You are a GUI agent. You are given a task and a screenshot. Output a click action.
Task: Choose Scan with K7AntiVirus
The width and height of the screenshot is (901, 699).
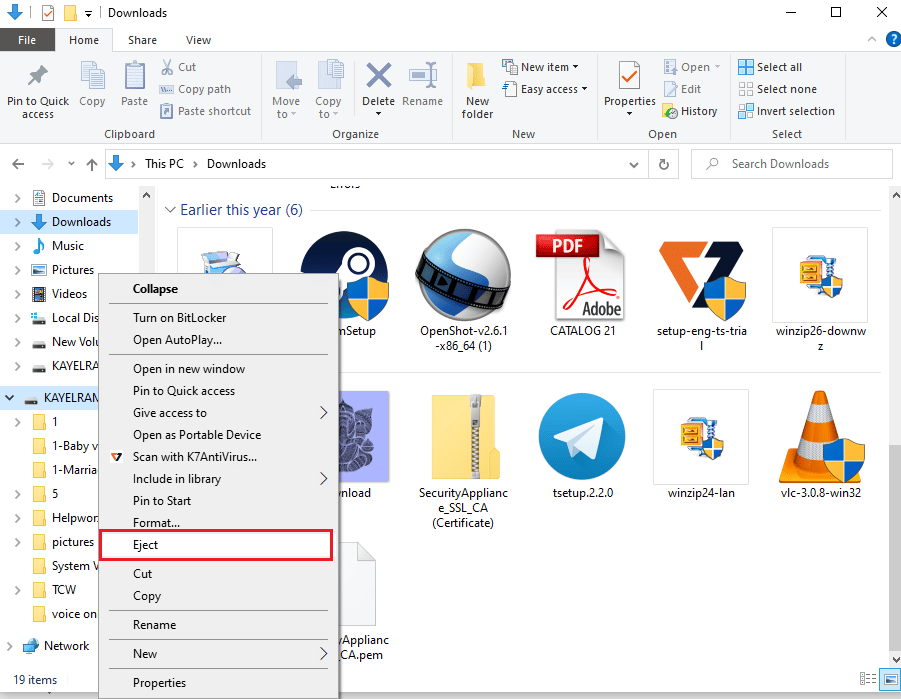click(218, 457)
